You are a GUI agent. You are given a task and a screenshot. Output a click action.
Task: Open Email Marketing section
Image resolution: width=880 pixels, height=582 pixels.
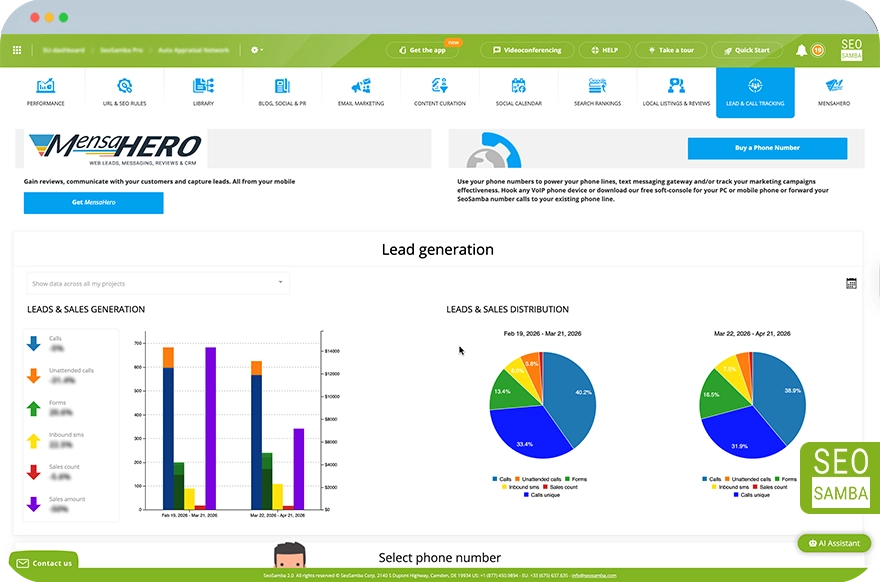coord(361,93)
